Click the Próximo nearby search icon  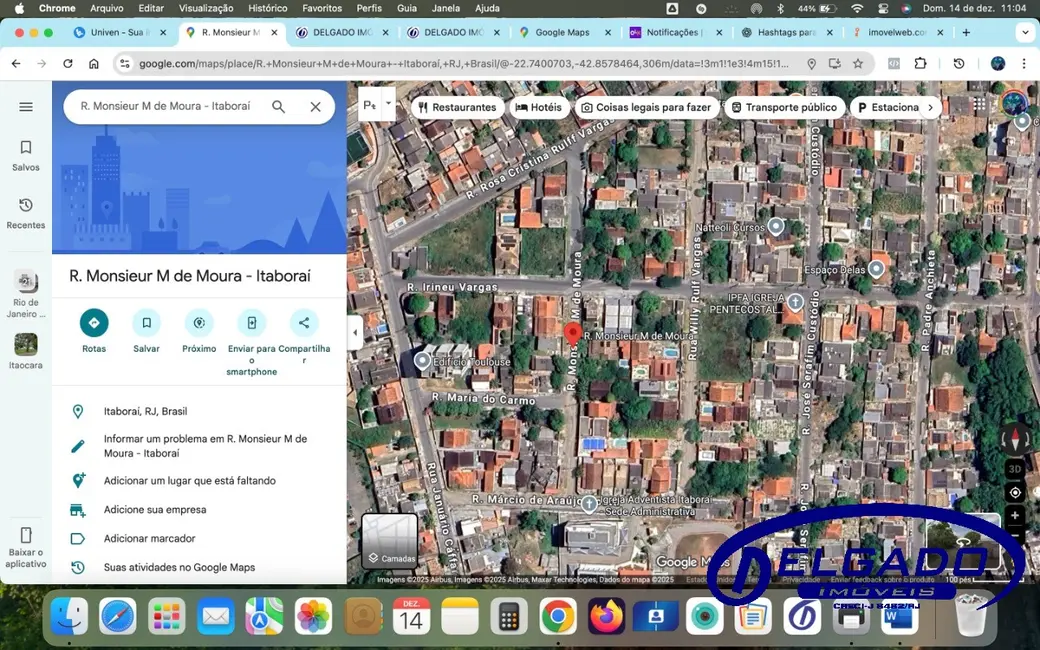click(x=199, y=323)
